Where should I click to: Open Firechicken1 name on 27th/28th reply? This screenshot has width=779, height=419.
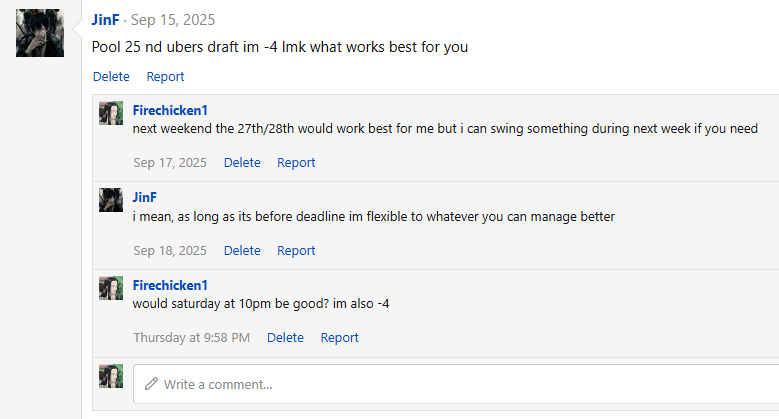[170, 110]
